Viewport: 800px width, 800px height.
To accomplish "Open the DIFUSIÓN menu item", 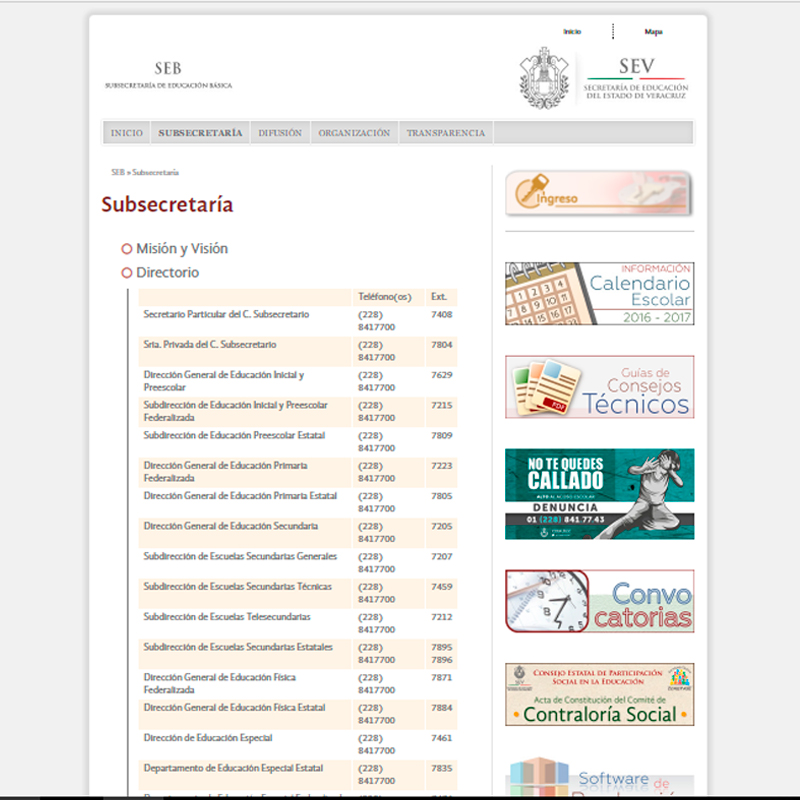I will 280,133.
